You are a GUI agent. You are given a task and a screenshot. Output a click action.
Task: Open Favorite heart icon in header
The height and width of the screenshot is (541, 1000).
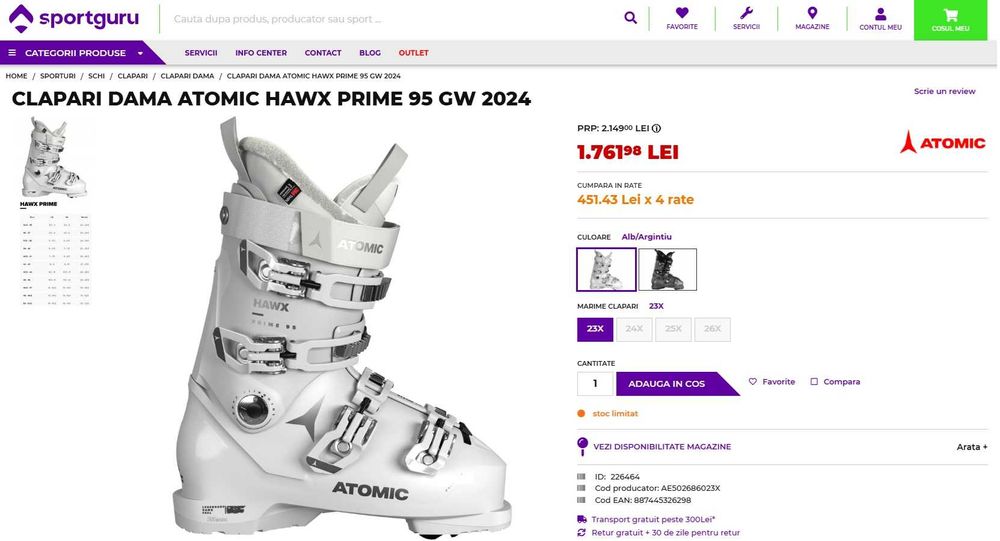pos(682,15)
